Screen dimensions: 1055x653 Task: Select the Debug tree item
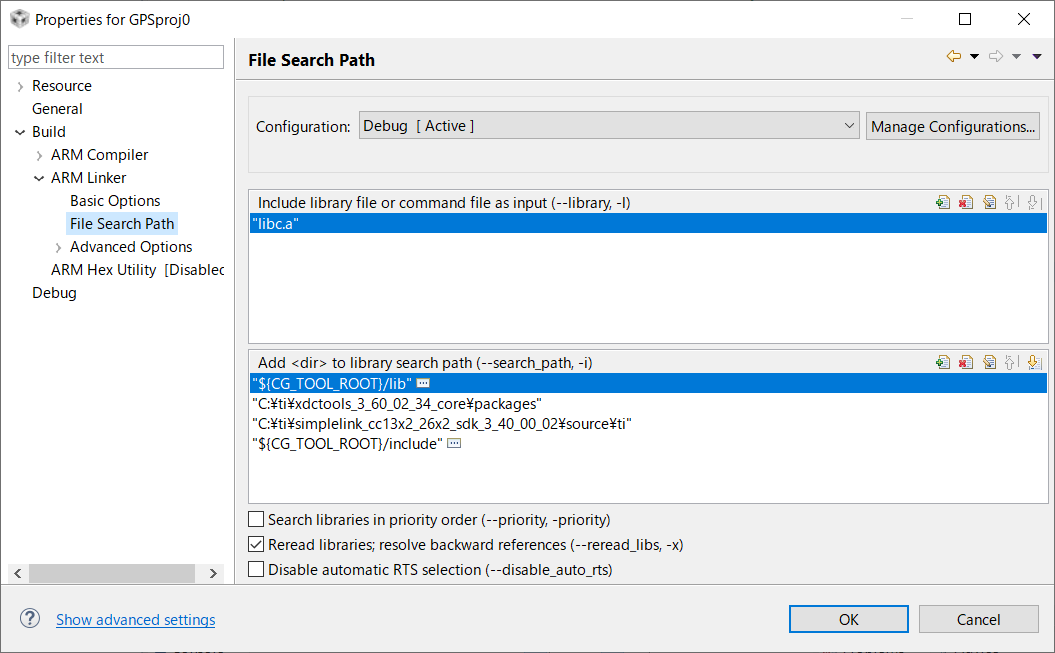point(54,293)
